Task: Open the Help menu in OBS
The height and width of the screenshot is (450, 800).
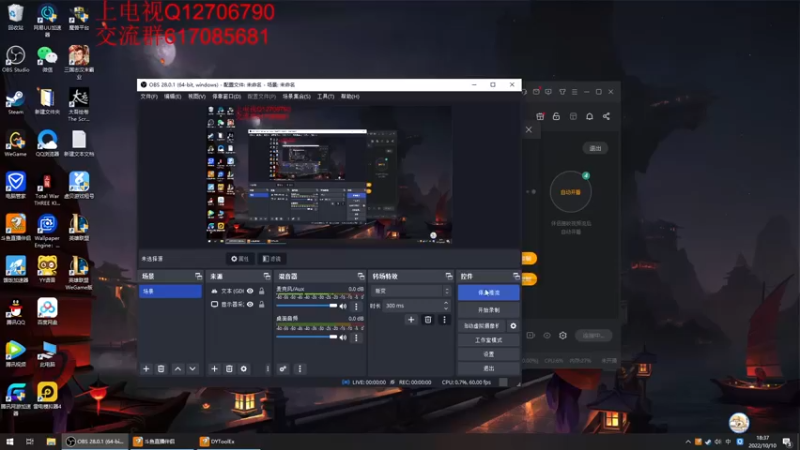Action: [350, 96]
